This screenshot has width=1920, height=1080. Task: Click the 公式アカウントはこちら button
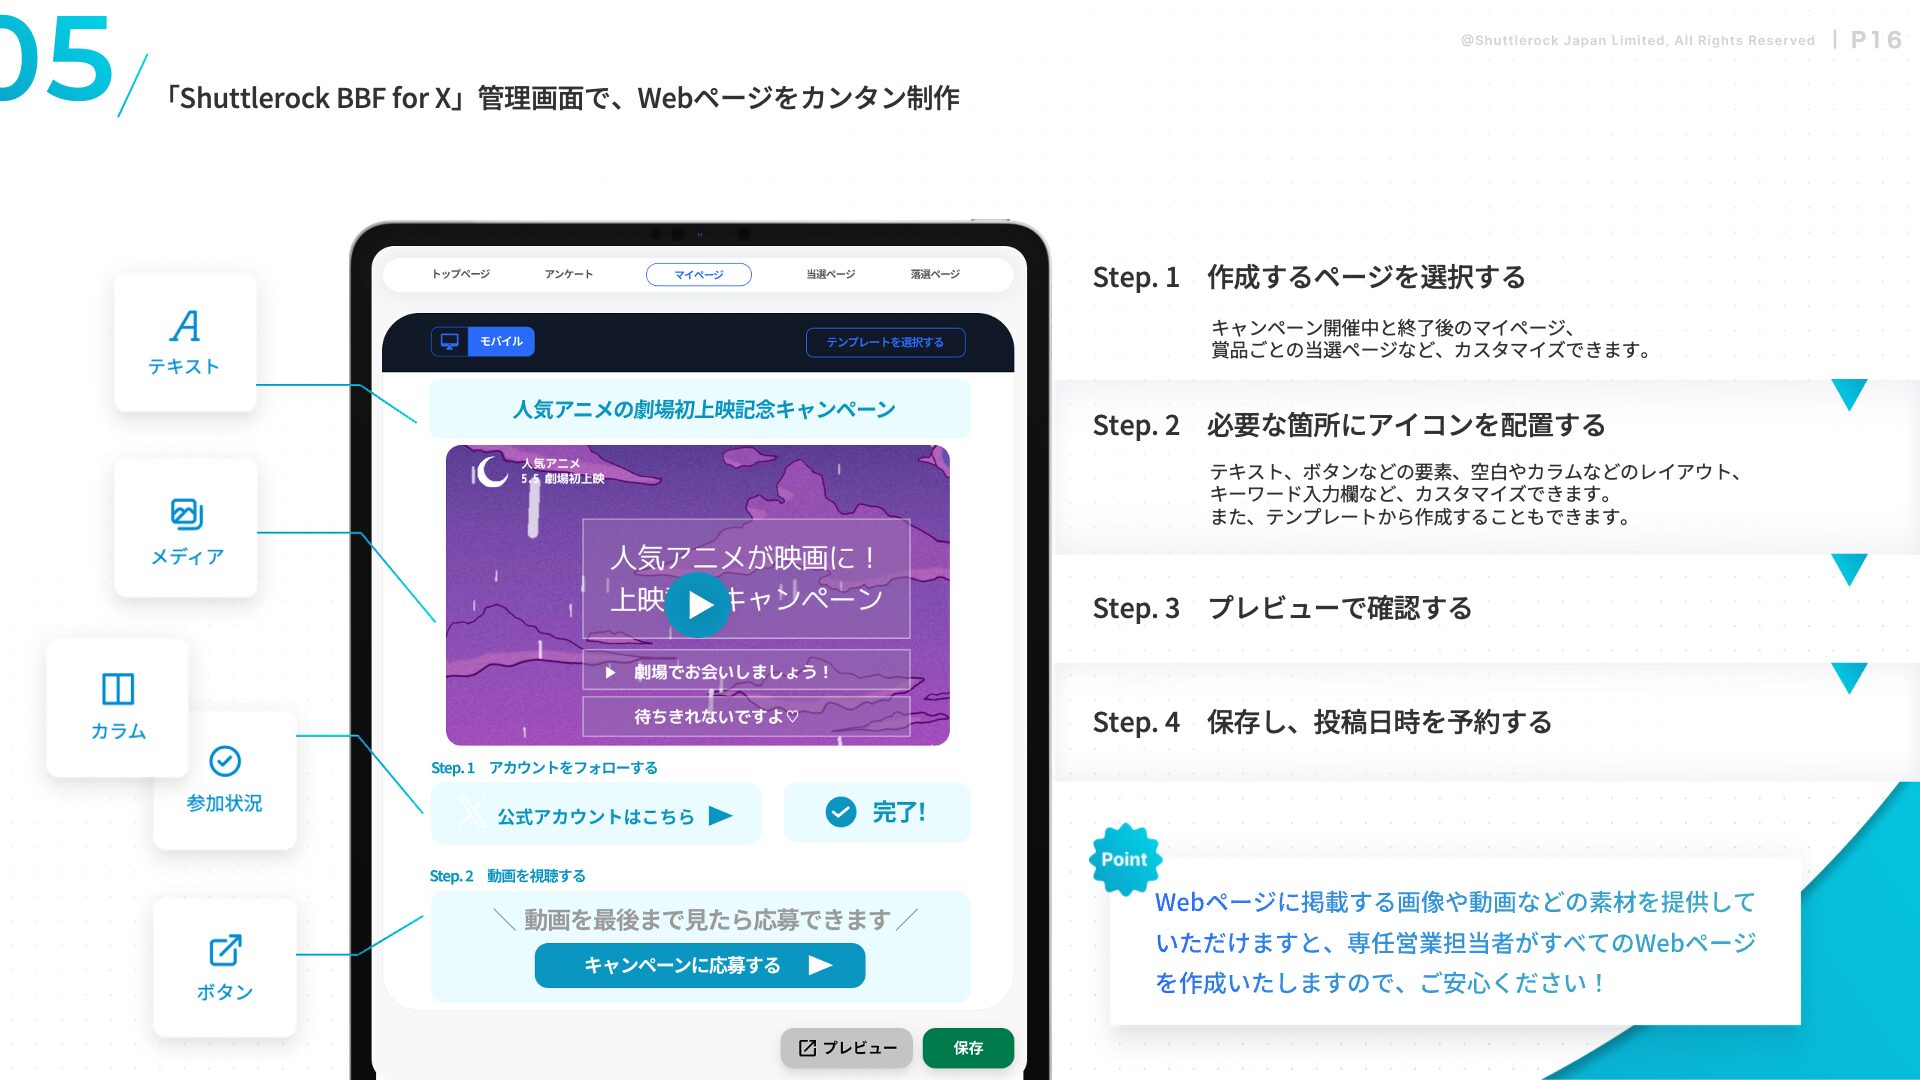(x=596, y=814)
